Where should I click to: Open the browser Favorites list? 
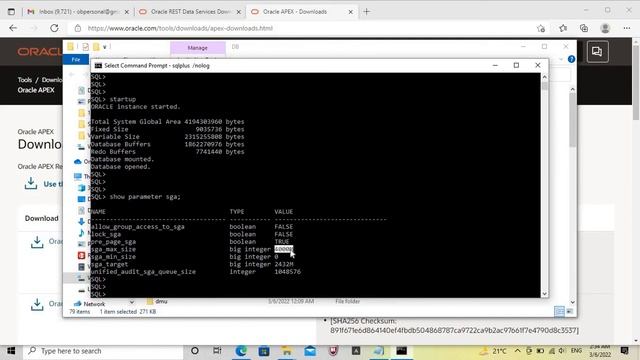(x=563, y=28)
